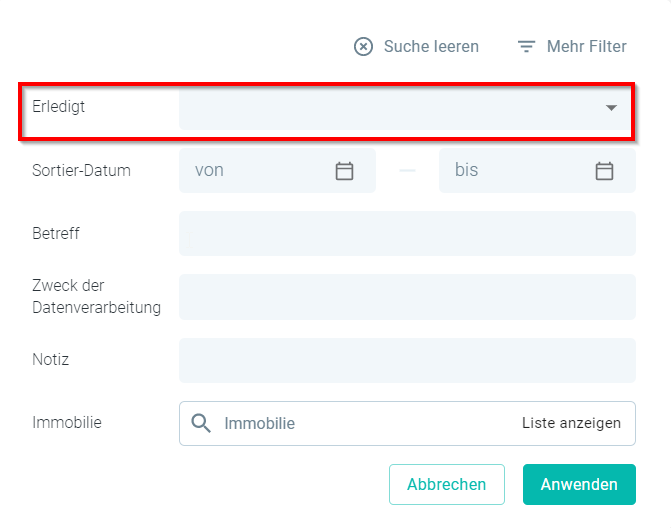Click the Sortier-Datum label

point(81,170)
